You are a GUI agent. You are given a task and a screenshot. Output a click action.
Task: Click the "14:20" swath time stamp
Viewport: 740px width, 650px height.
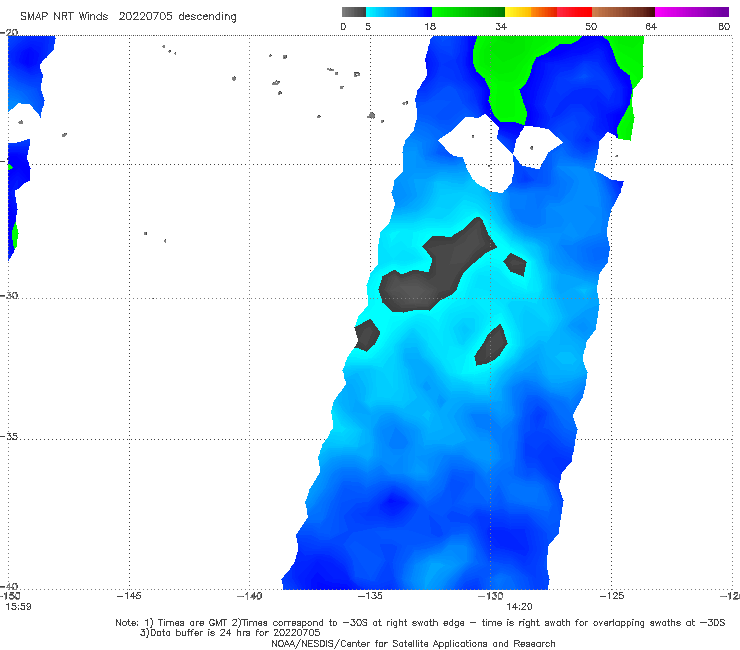(519, 607)
